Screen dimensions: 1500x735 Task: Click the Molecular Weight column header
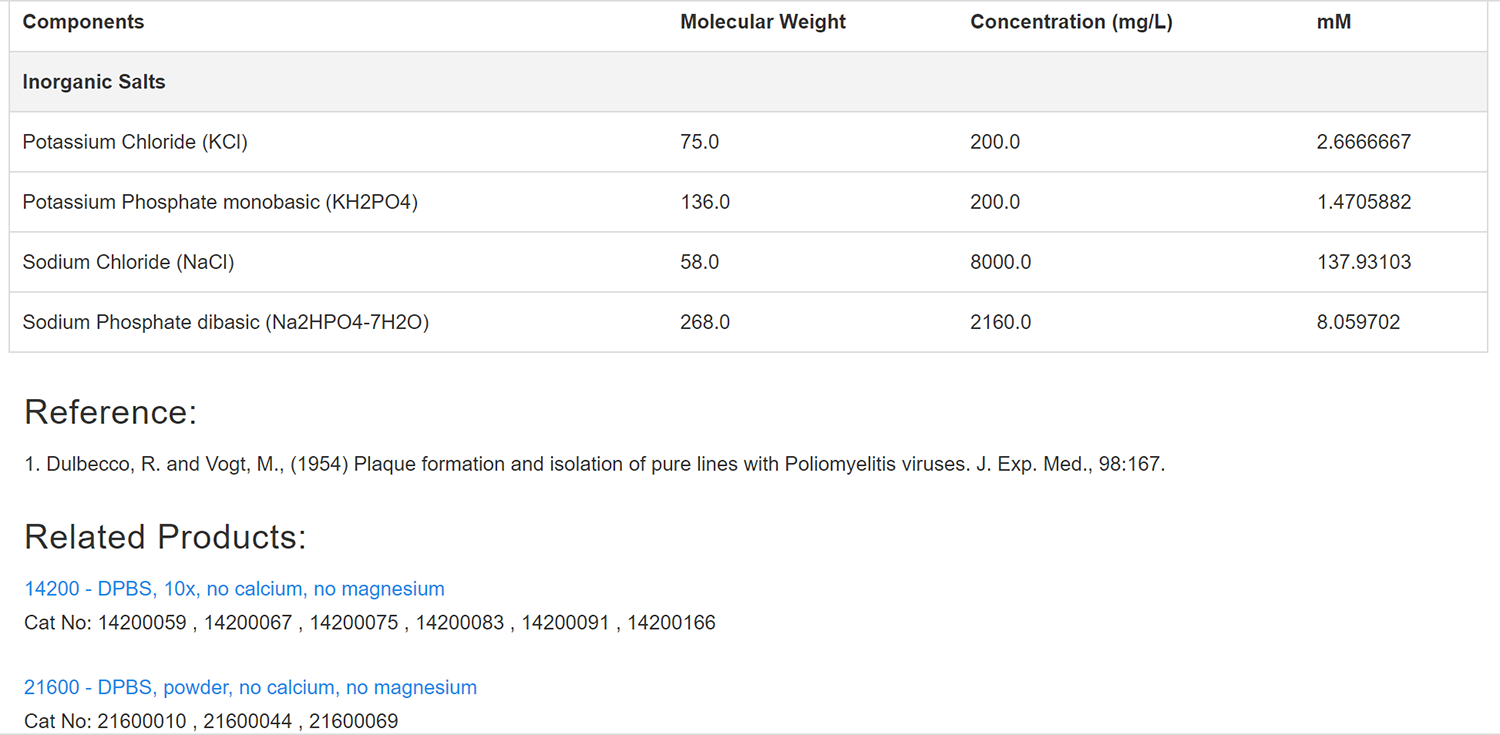point(763,22)
